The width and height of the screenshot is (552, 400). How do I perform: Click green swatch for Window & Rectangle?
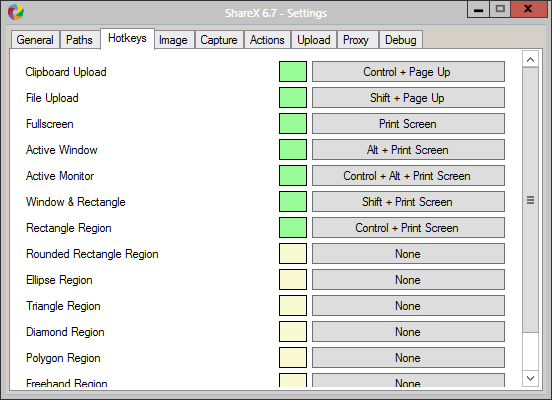pyautogui.click(x=293, y=202)
